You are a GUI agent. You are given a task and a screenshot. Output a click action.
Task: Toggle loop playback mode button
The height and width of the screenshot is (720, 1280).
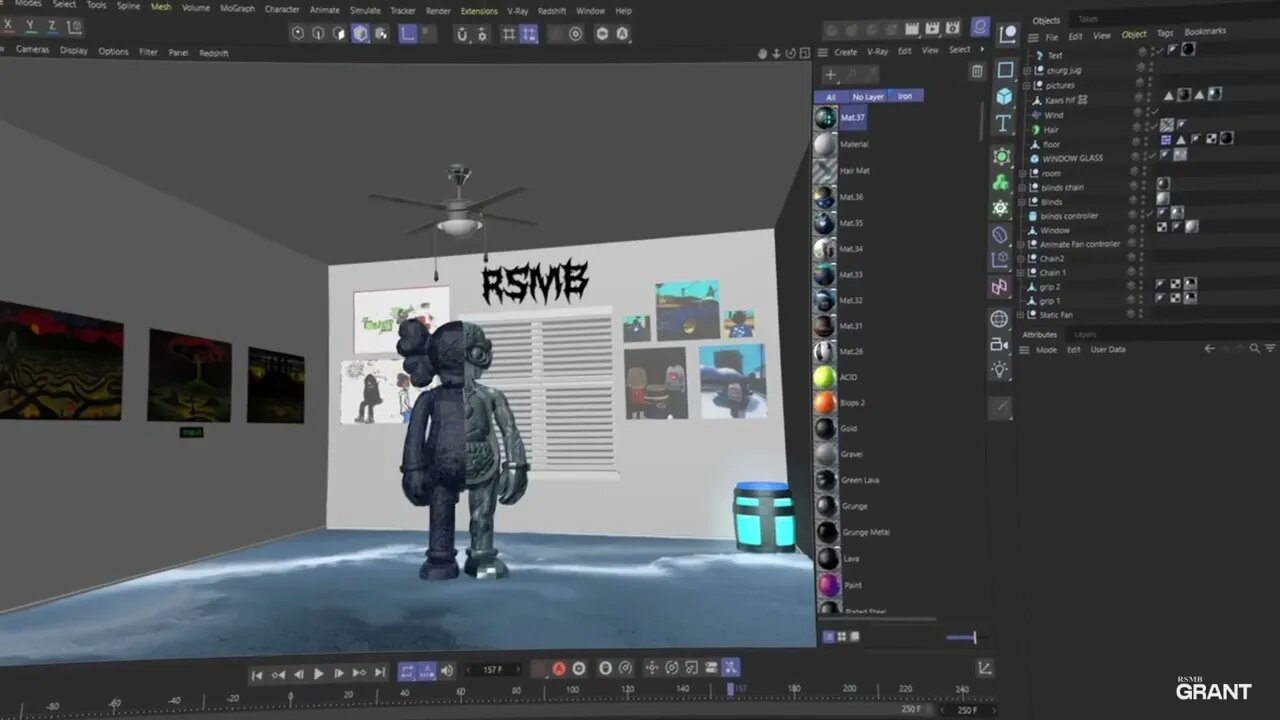[x=407, y=672]
